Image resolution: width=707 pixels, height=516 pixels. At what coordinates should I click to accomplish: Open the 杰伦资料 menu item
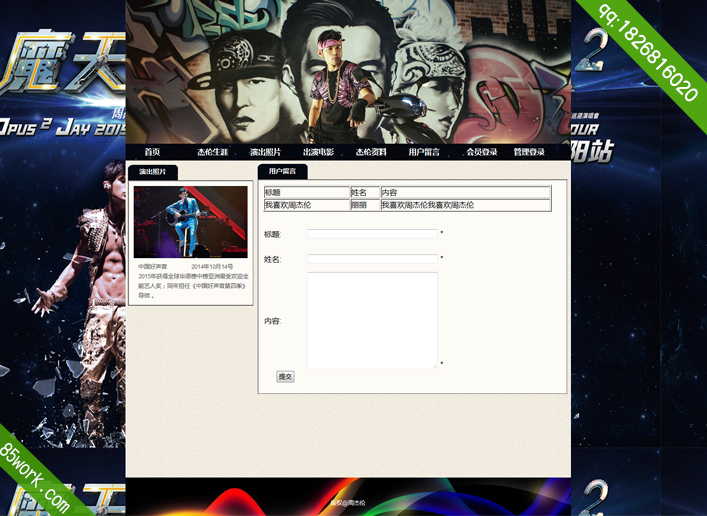coord(371,152)
